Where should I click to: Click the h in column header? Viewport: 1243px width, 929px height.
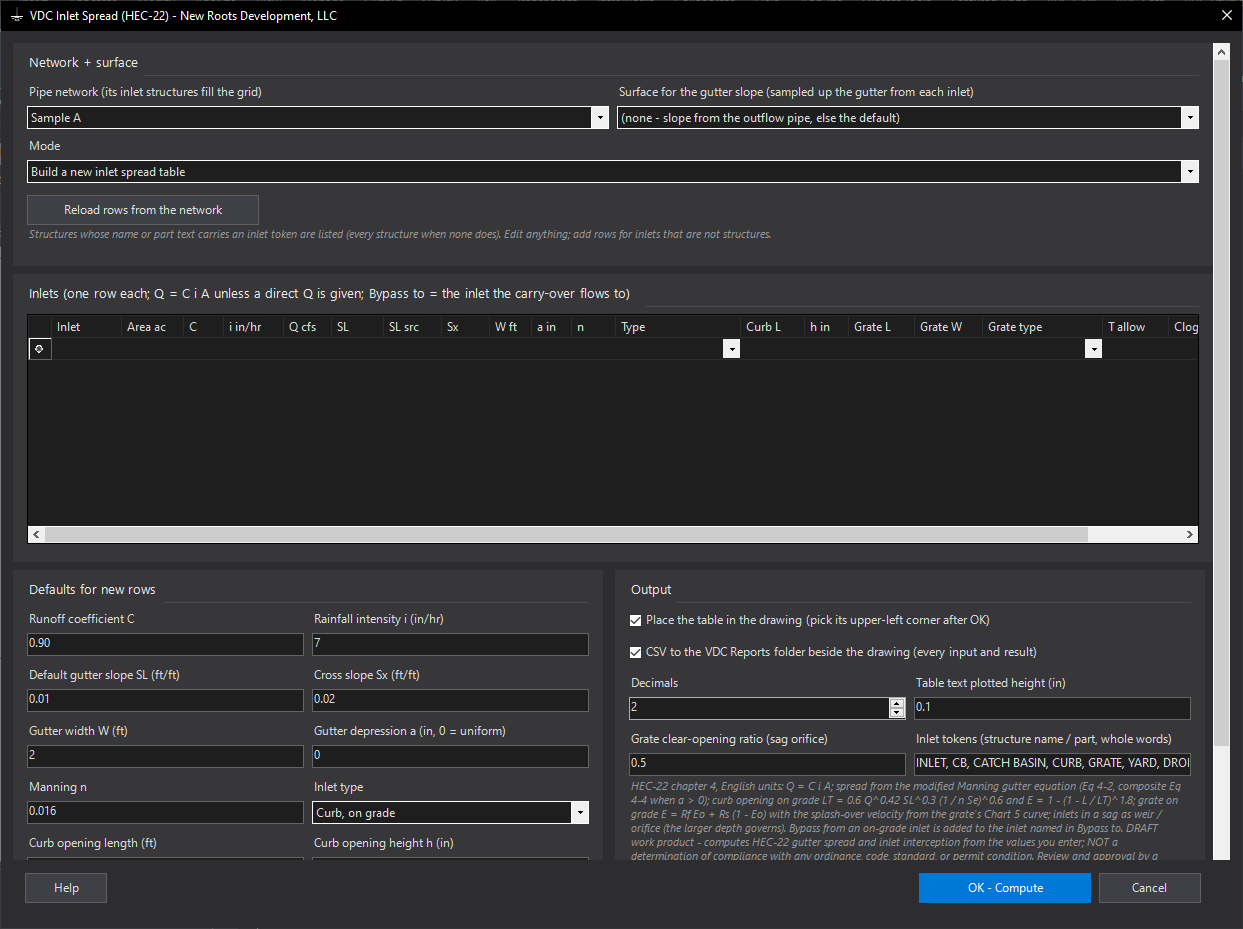pyautogui.click(x=825, y=327)
